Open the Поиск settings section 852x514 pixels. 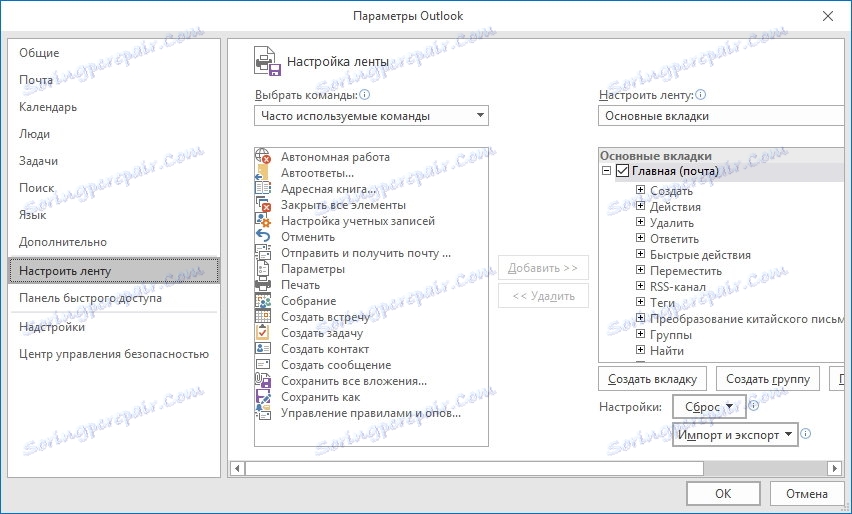click(x=36, y=188)
